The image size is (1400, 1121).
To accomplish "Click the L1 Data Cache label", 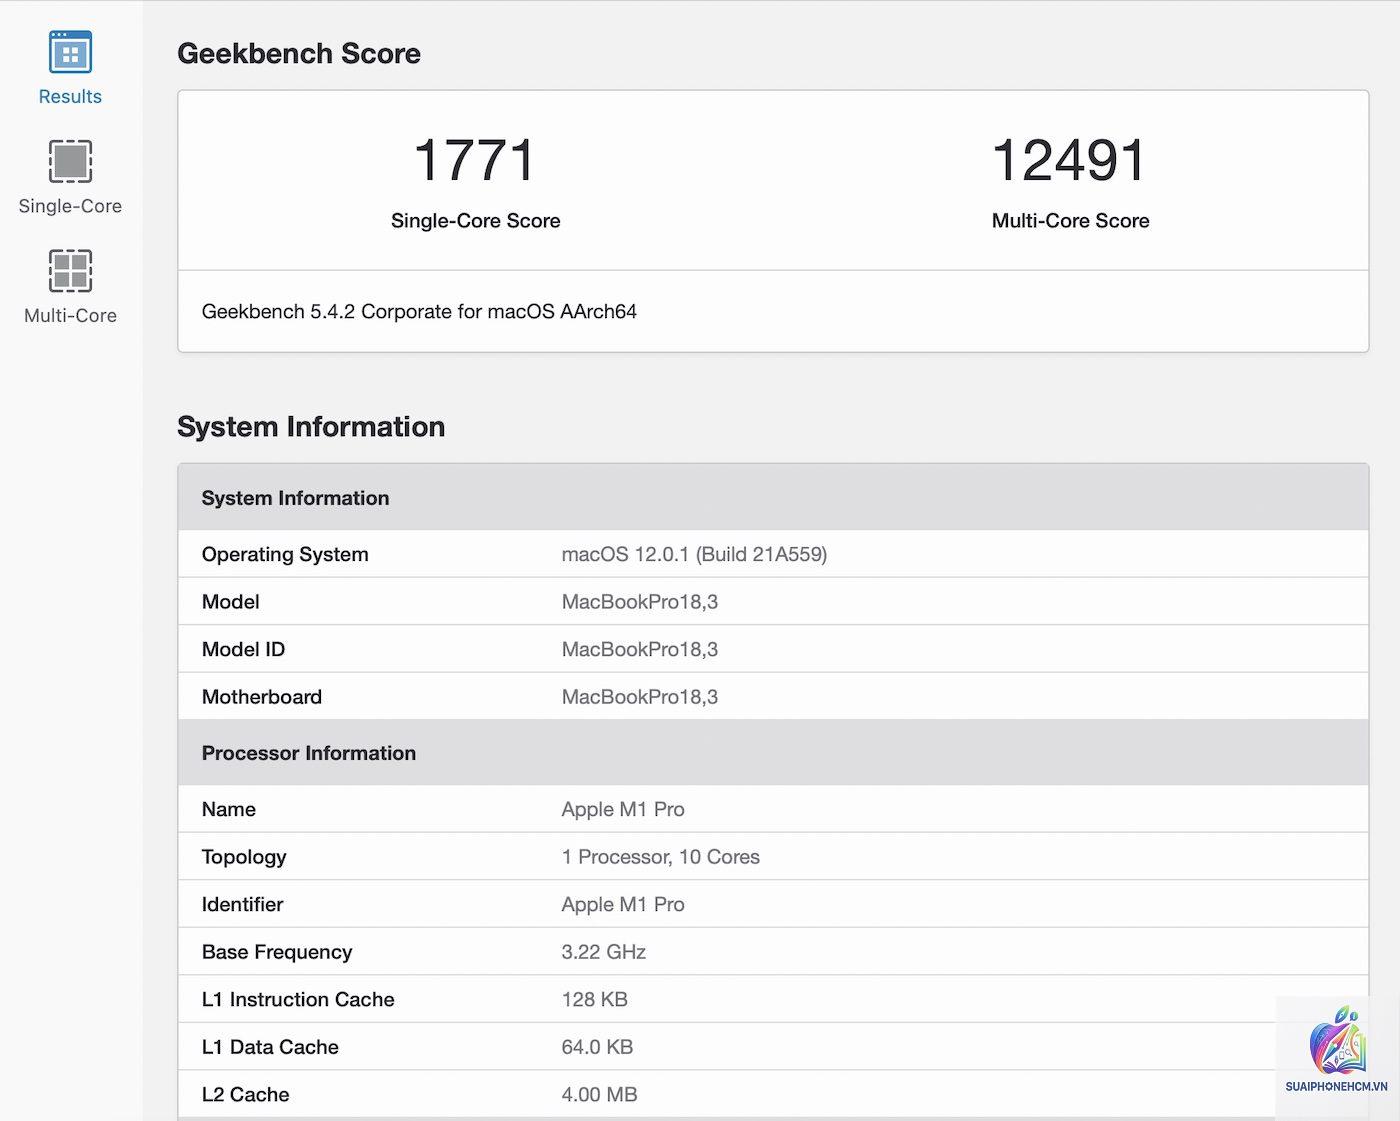I will coord(270,1047).
